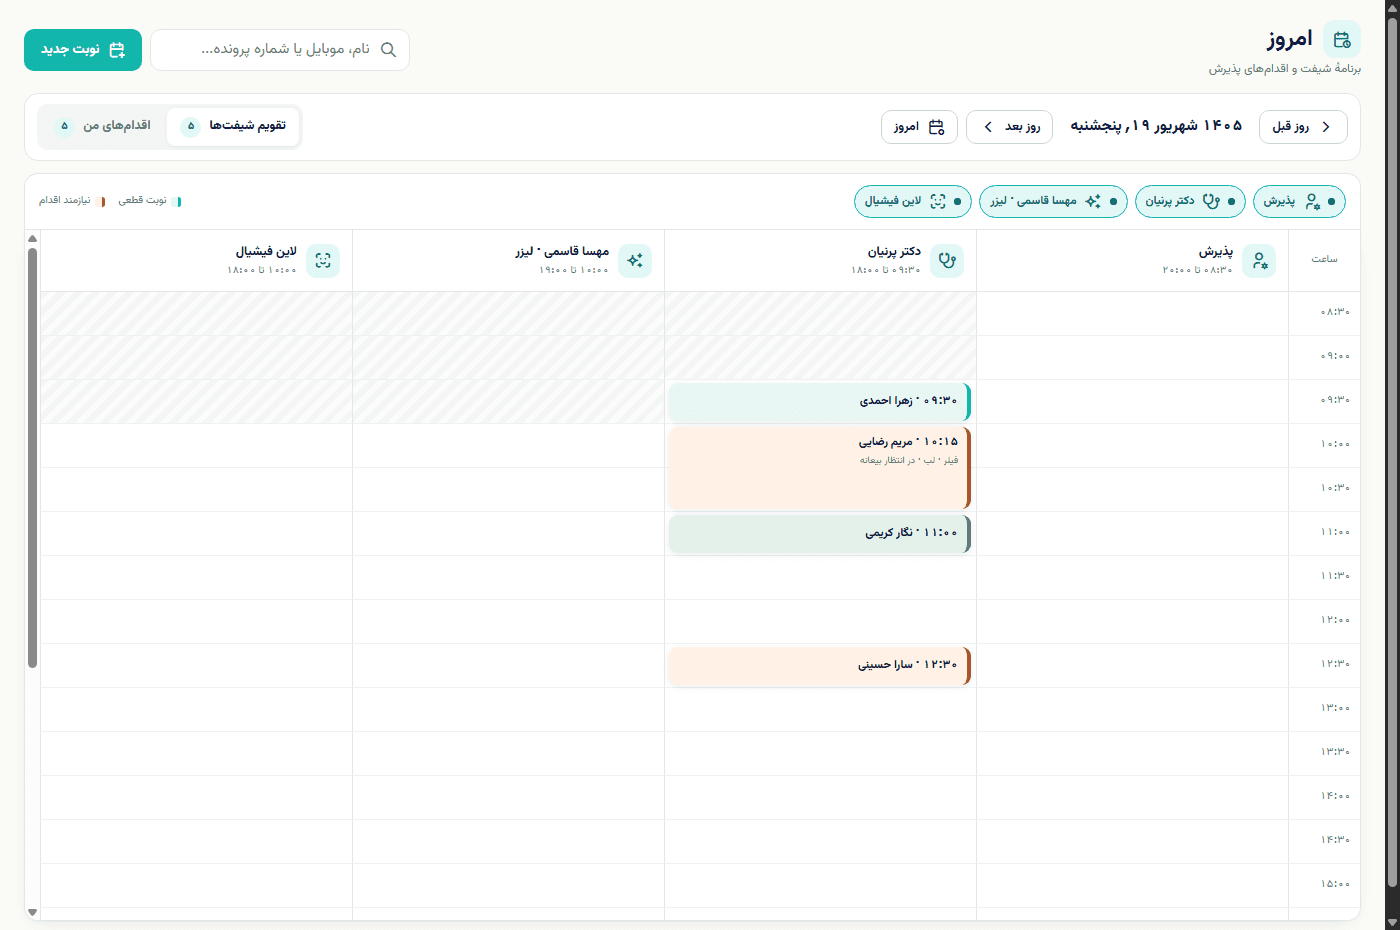1400x930 pixels.
Task: Switch to اقدام‌های من tab
Action: [x=103, y=126]
